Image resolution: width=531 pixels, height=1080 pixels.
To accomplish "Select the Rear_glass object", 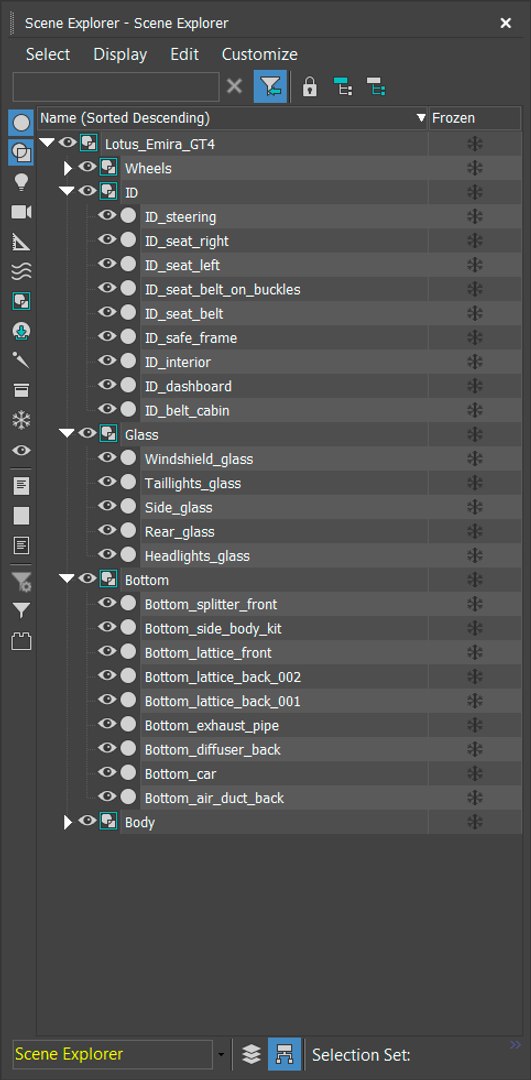I will [179, 532].
